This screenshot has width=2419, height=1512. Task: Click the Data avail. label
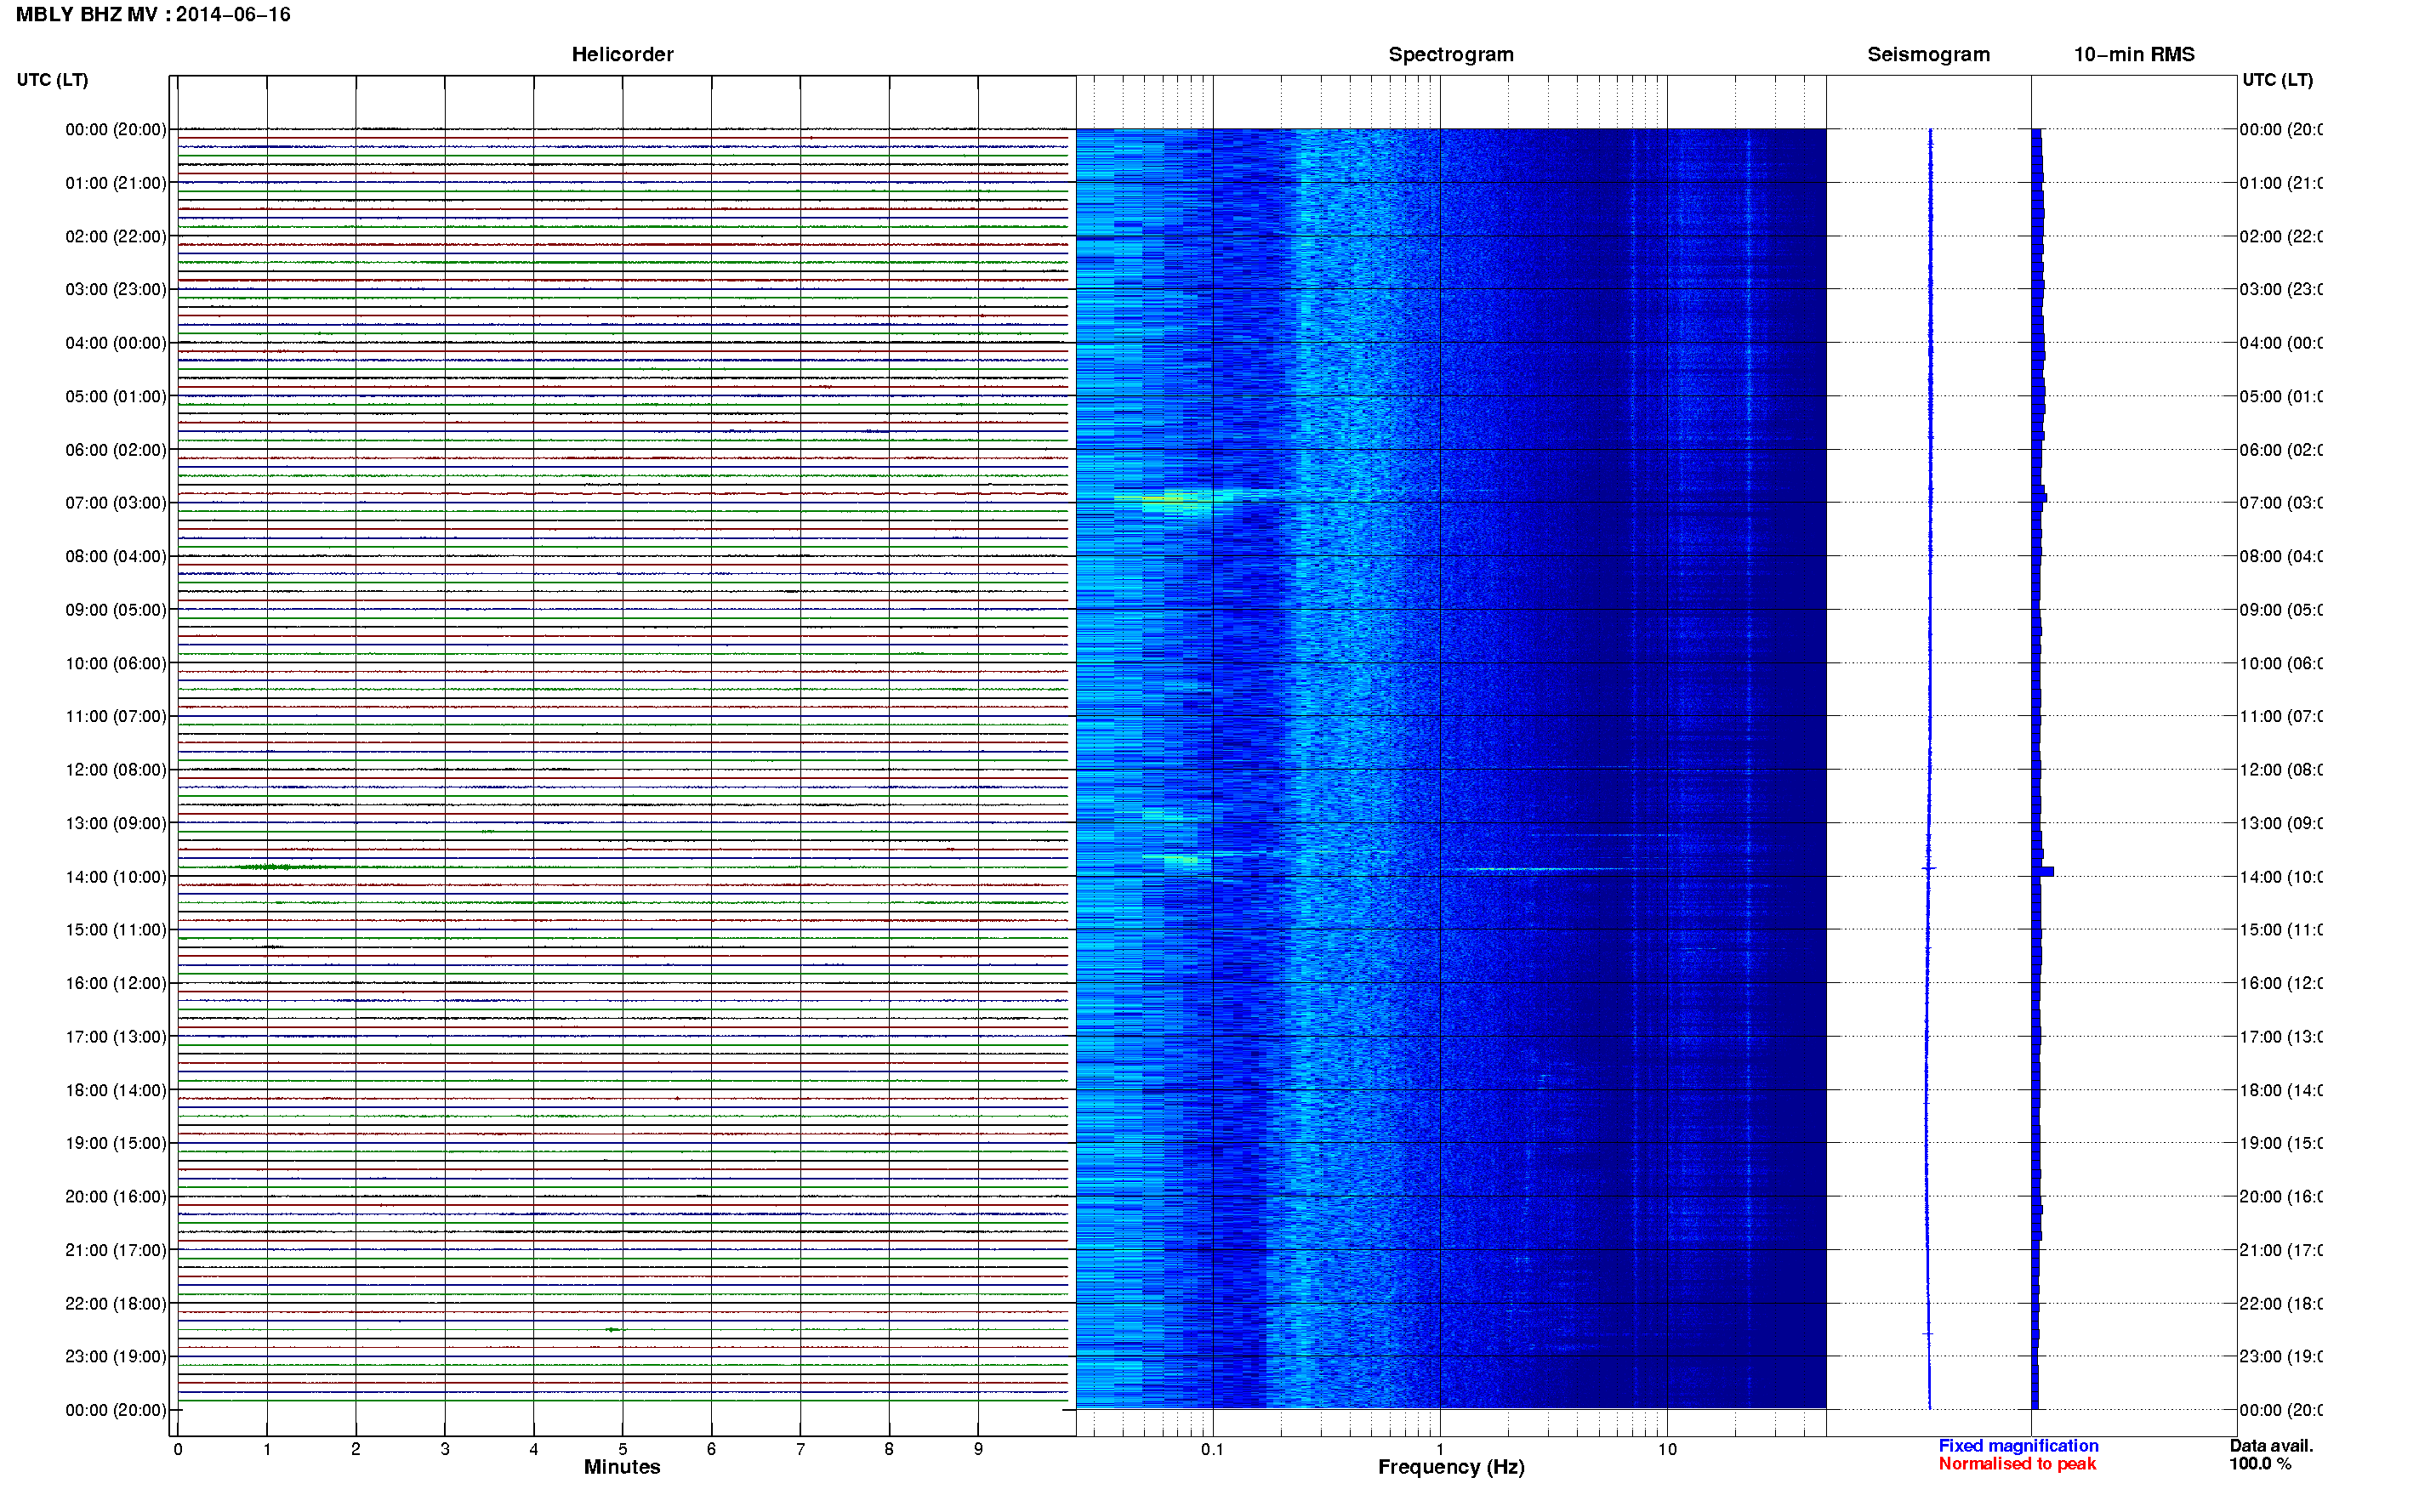2271,1446
